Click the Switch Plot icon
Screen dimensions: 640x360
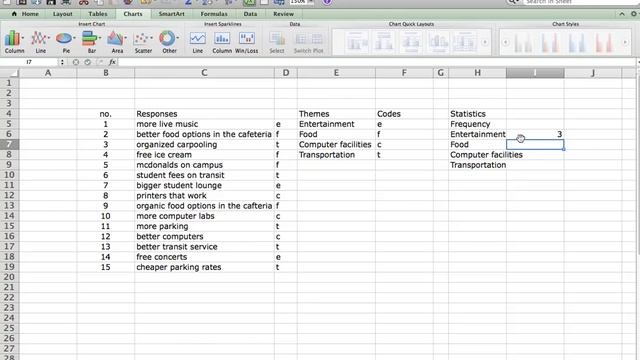[x=309, y=42]
